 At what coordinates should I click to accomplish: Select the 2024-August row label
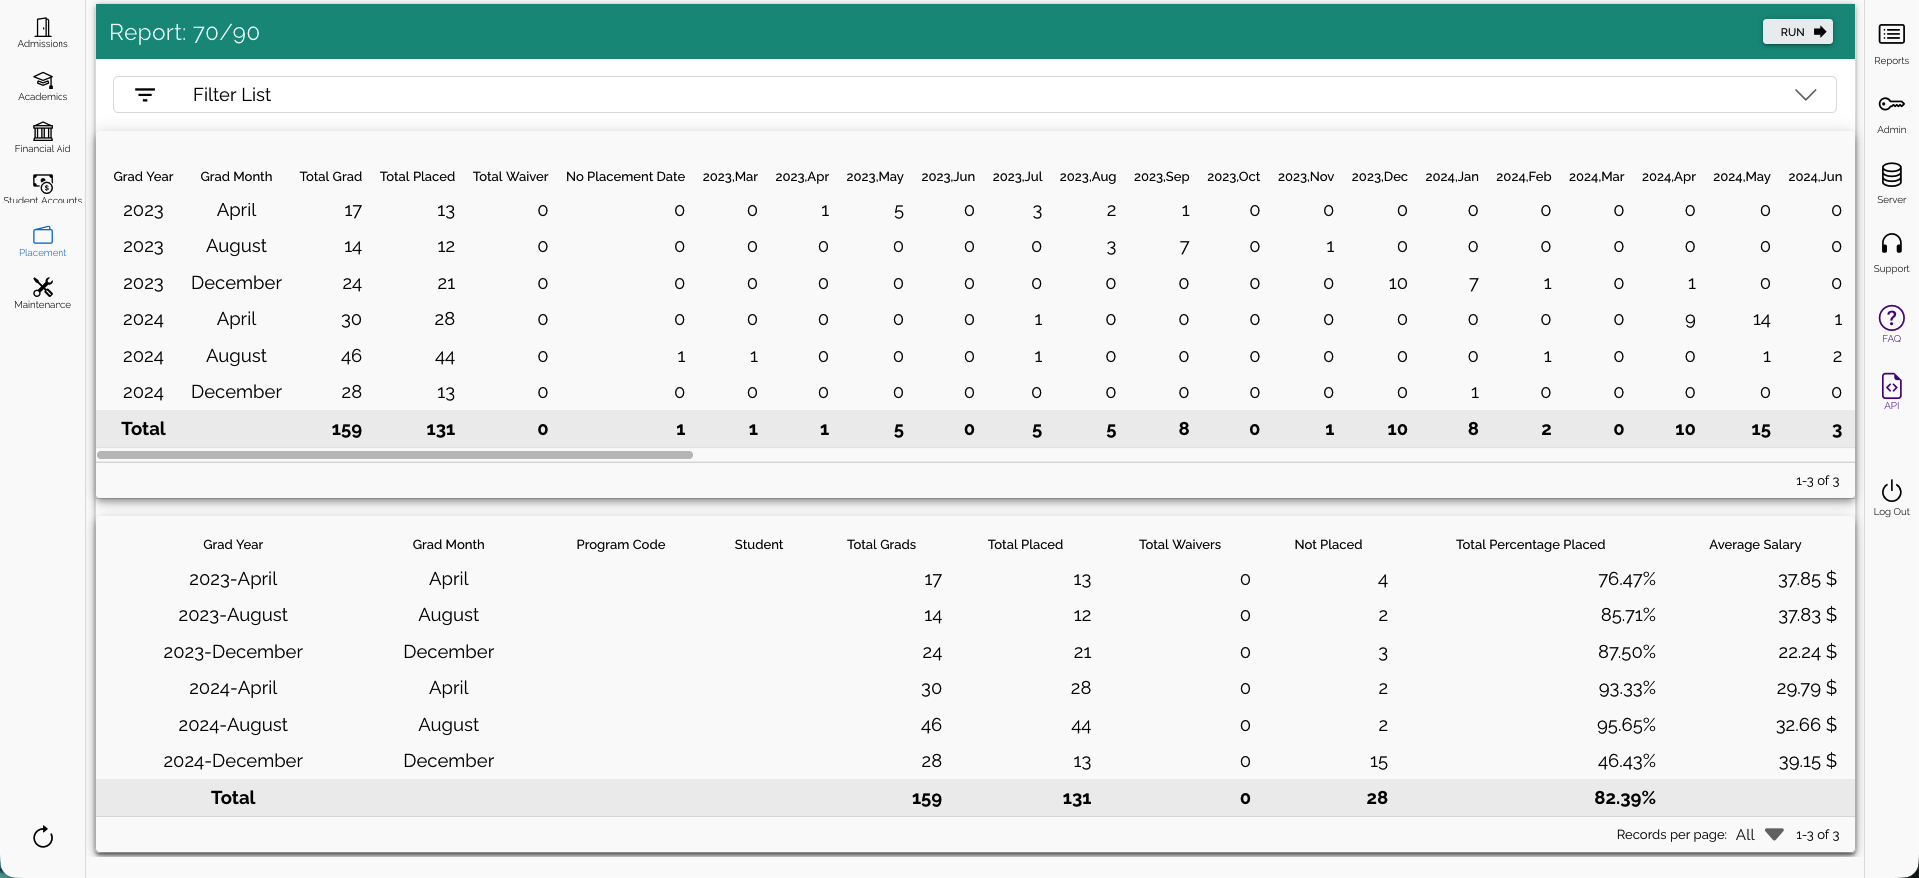[x=233, y=725]
